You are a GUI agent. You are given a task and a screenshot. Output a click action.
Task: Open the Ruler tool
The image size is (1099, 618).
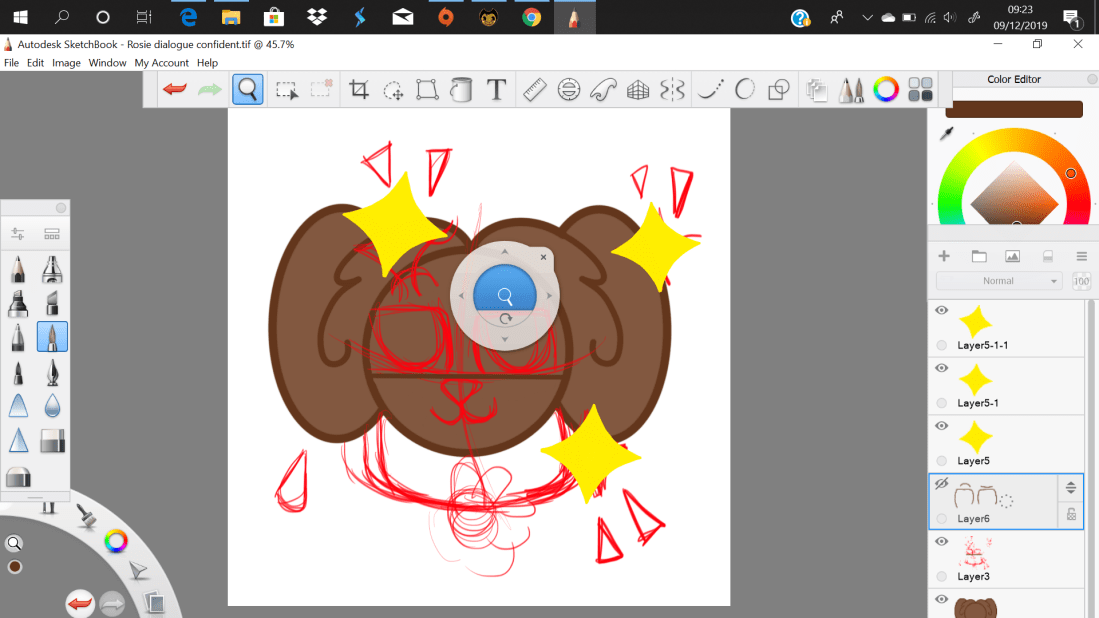pos(534,90)
